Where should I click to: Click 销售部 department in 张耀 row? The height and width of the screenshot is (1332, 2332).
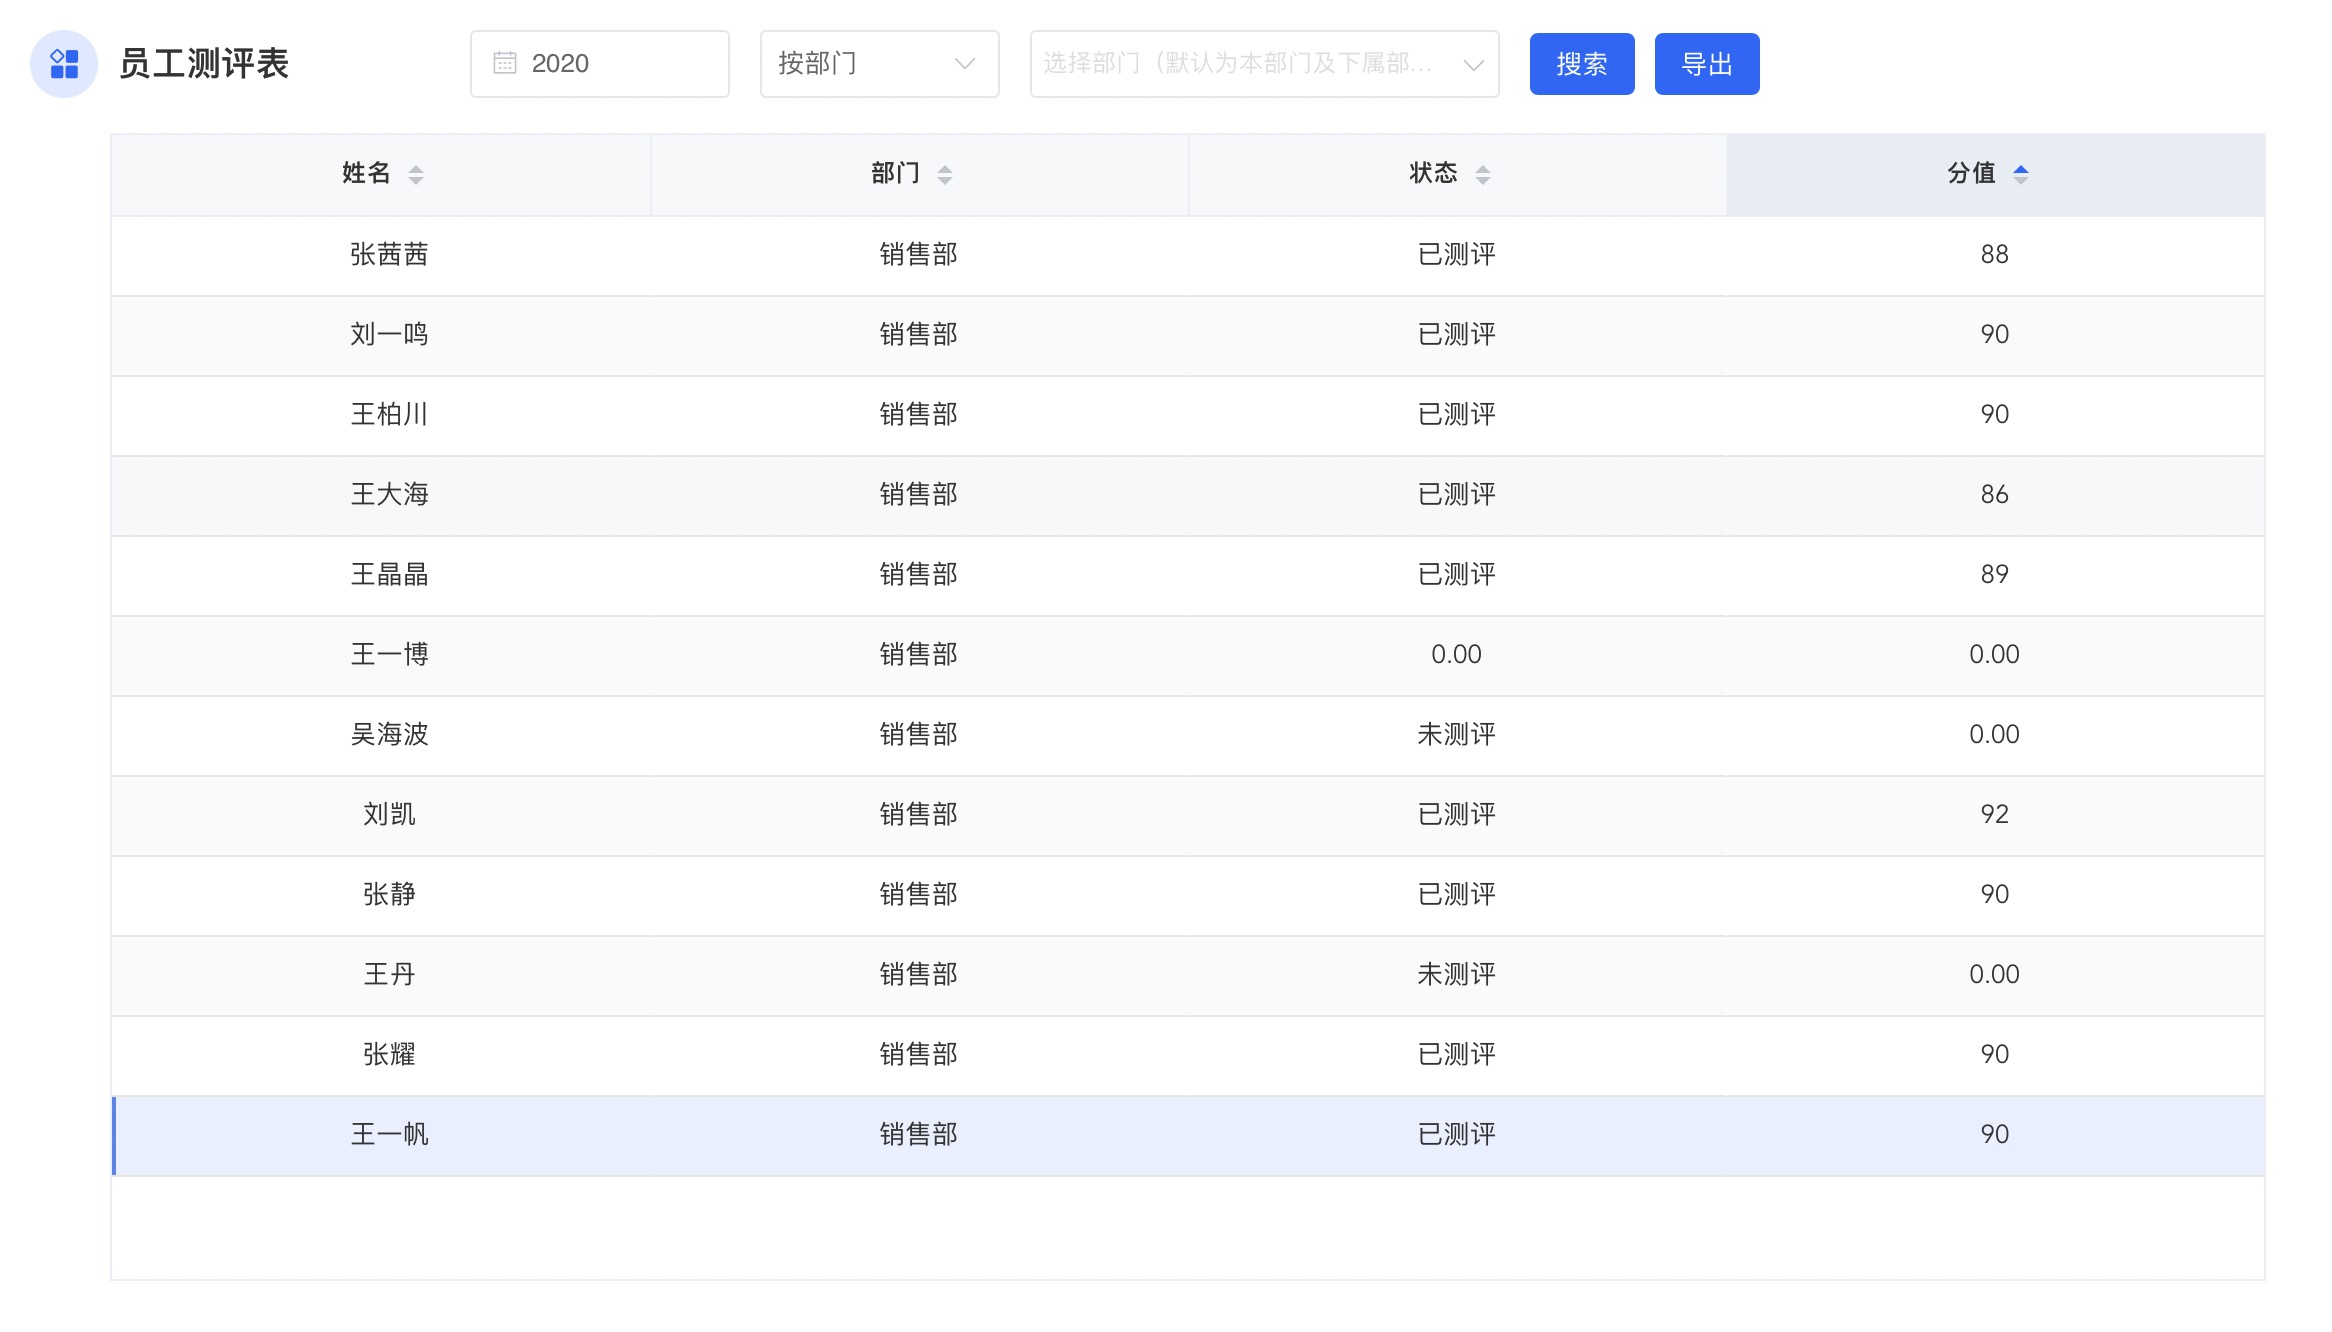coord(918,1054)
